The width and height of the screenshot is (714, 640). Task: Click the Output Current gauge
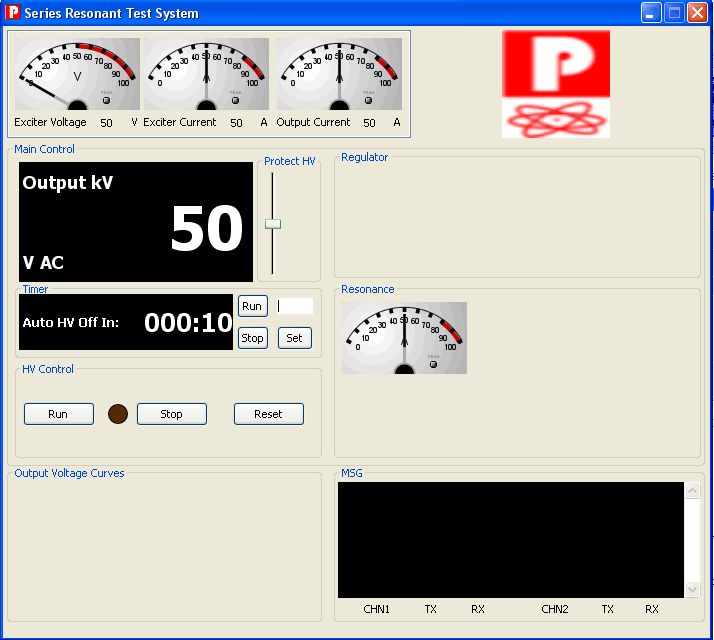[339, 74]
